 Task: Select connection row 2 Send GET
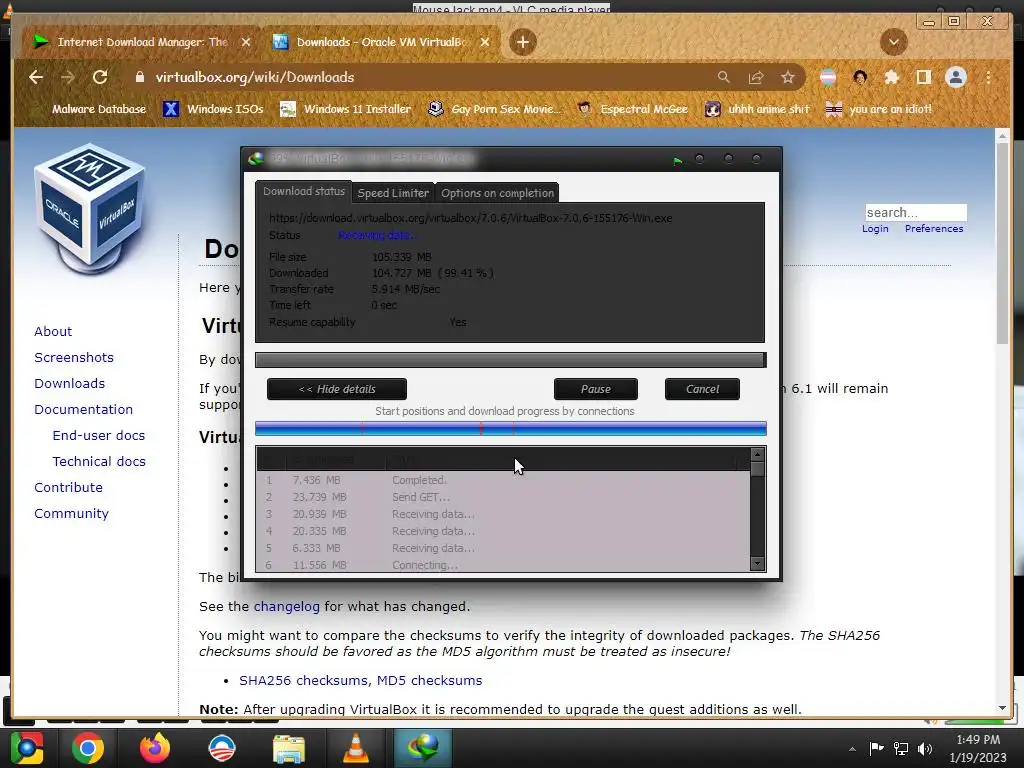pyautogui.click(x=504, y=497)
